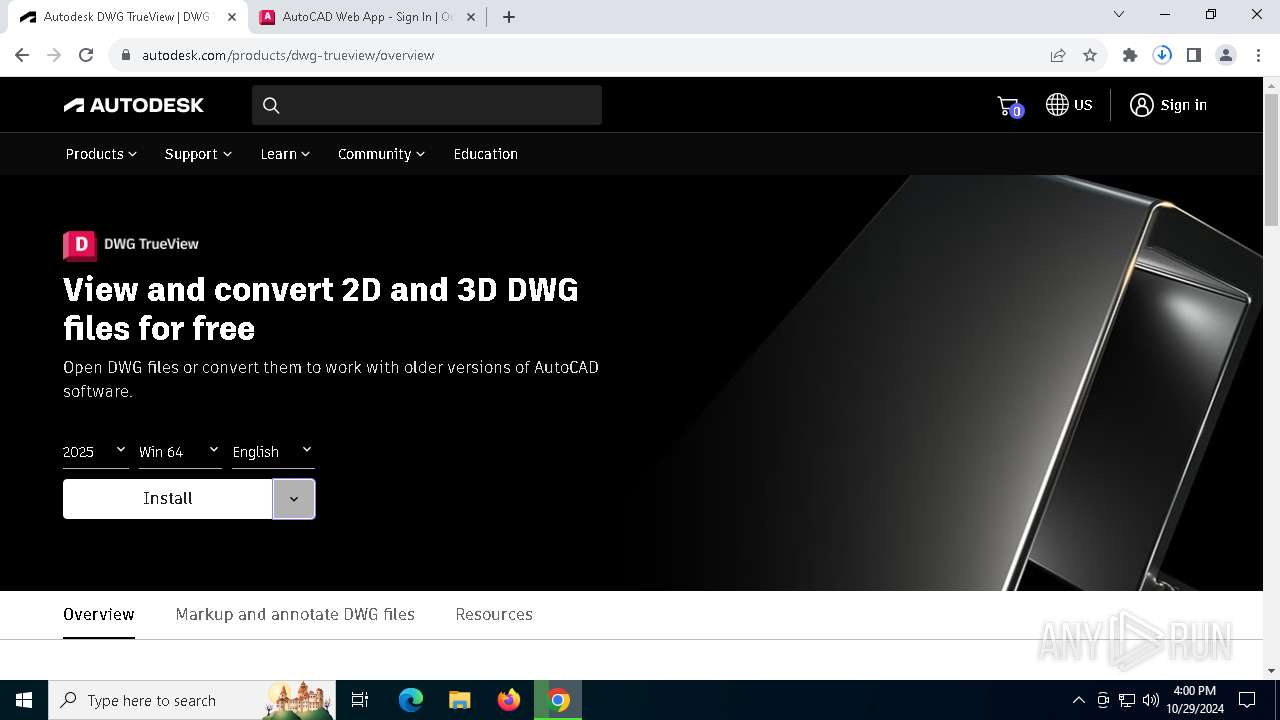Expand the Support menu
The height and width of the screenshot is (720, 1280).
tap(198, 154)
